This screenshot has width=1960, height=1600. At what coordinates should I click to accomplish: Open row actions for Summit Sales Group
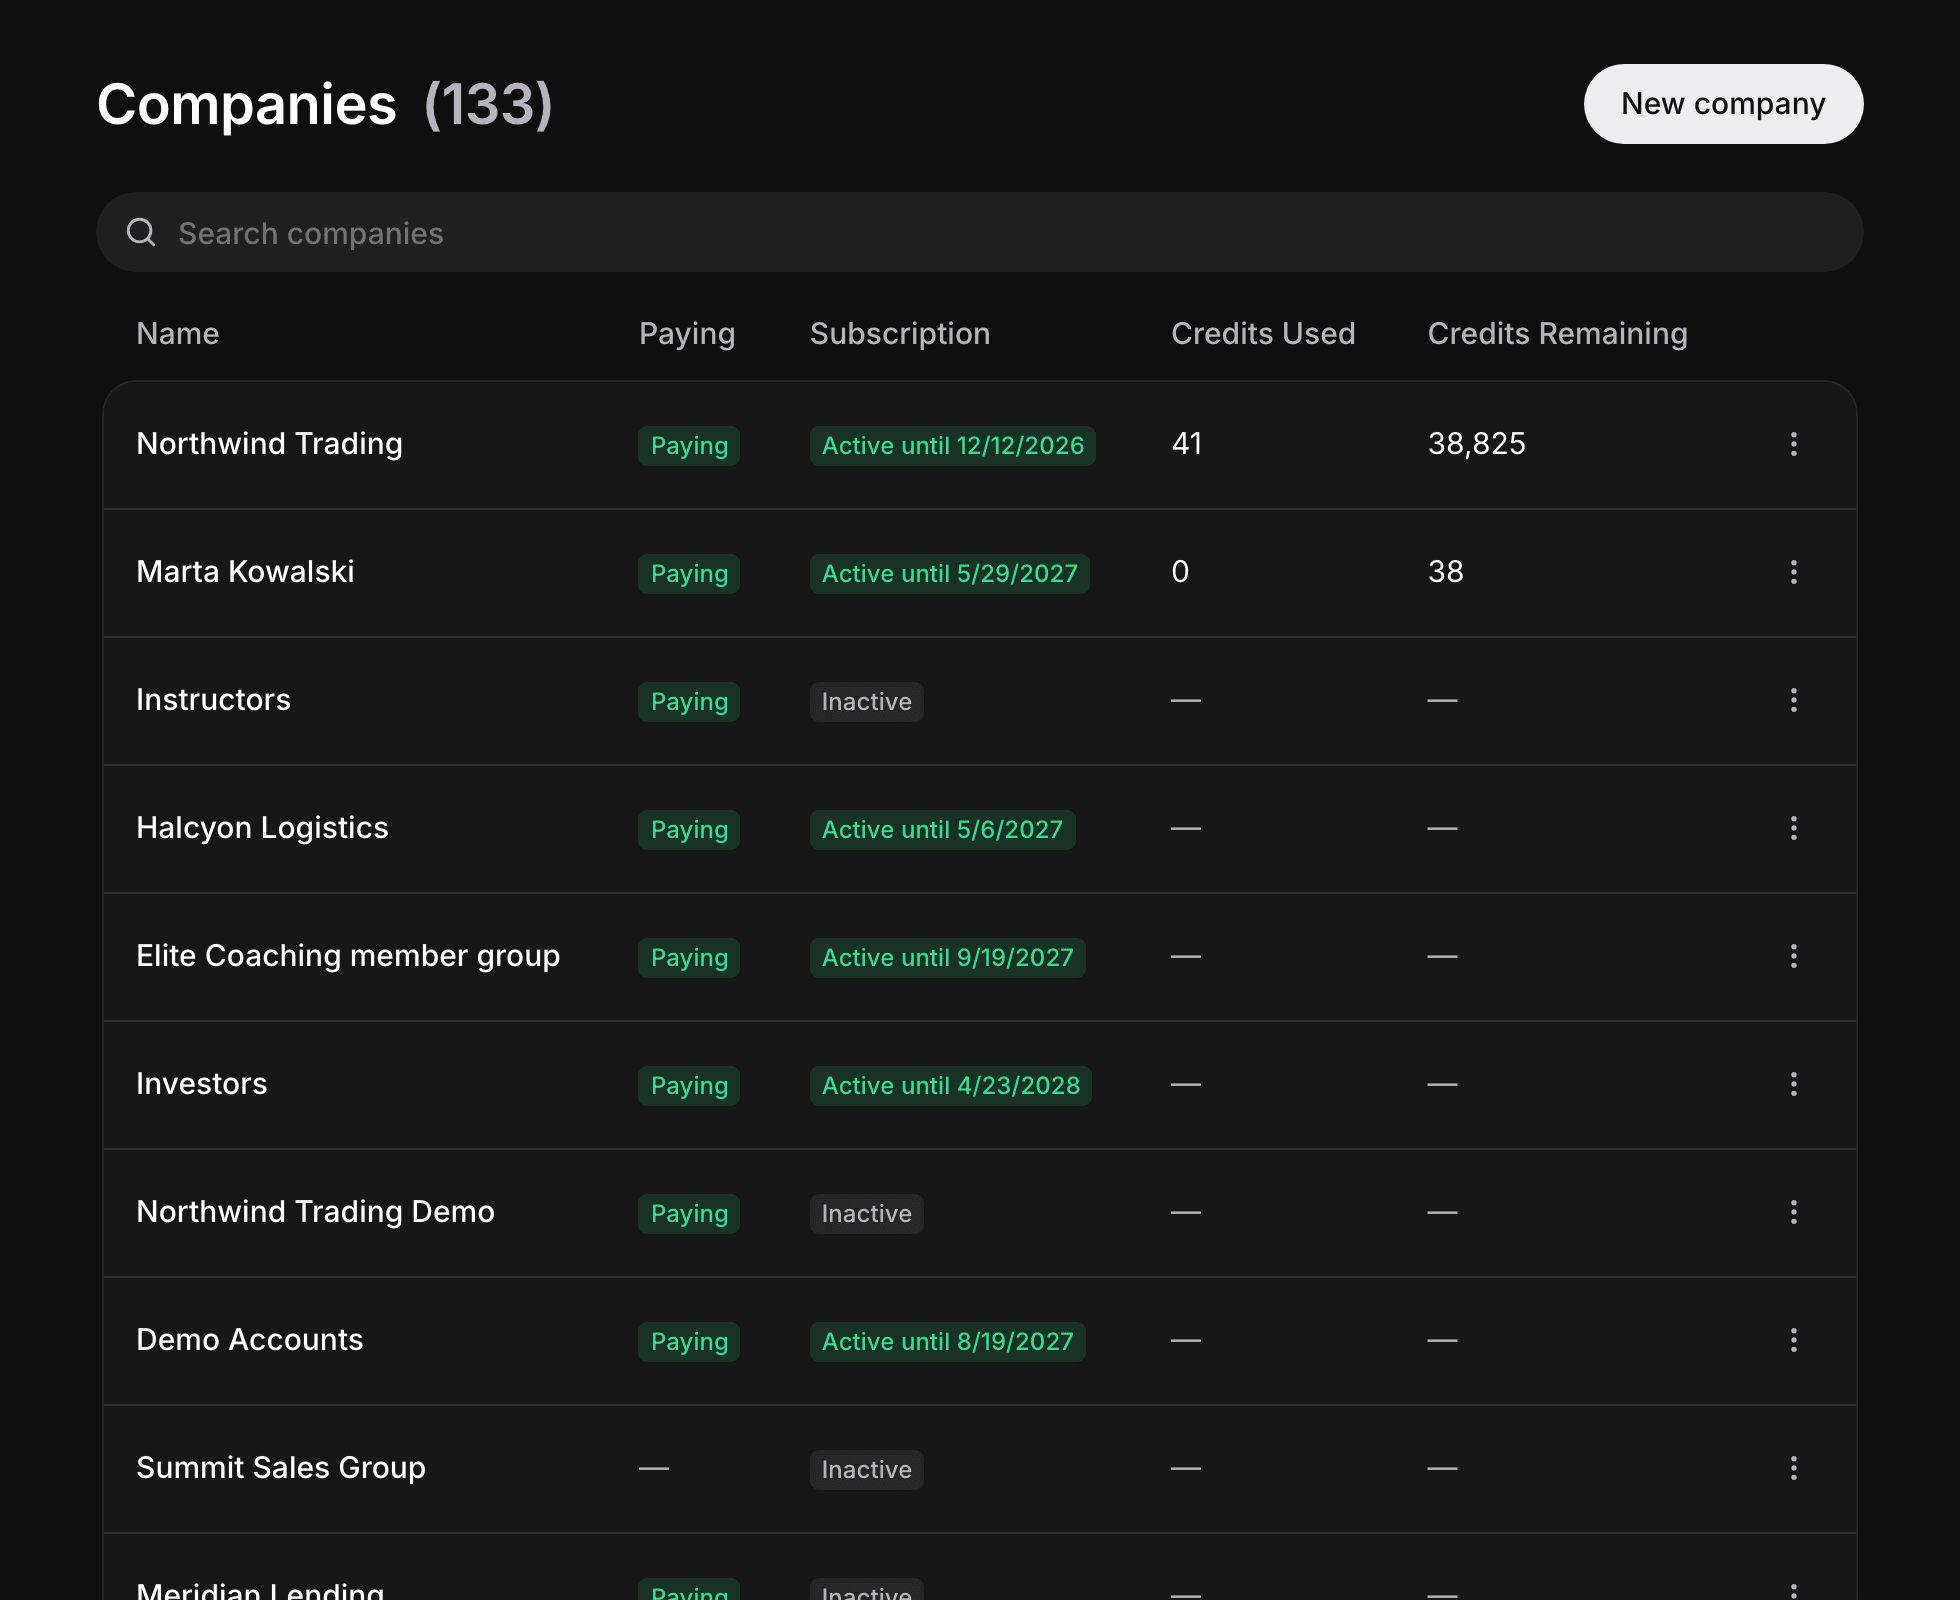click(1793, 1468)
